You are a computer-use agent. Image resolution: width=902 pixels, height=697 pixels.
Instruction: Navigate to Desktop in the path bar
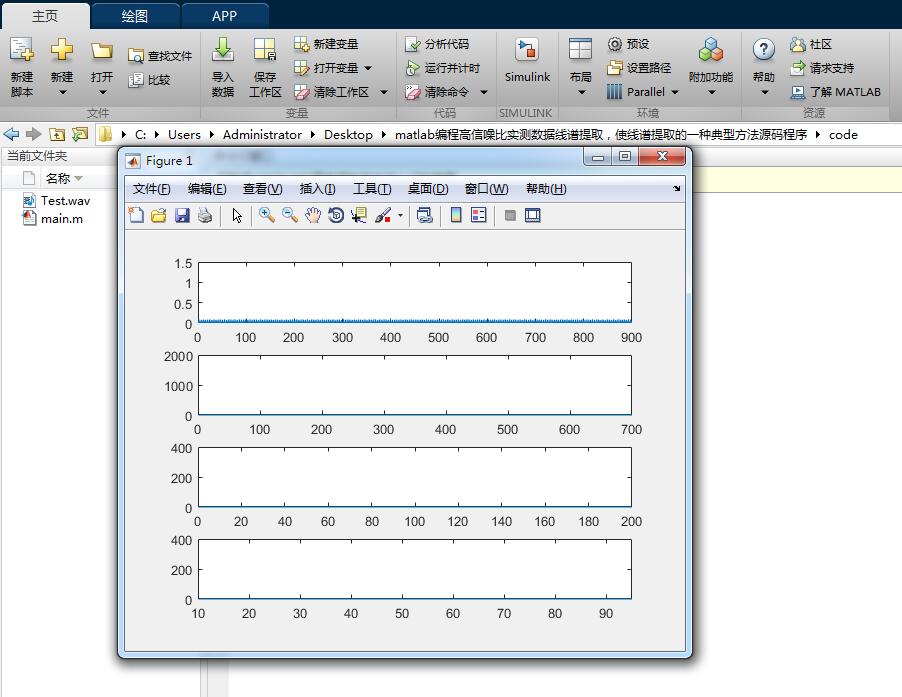348,135
